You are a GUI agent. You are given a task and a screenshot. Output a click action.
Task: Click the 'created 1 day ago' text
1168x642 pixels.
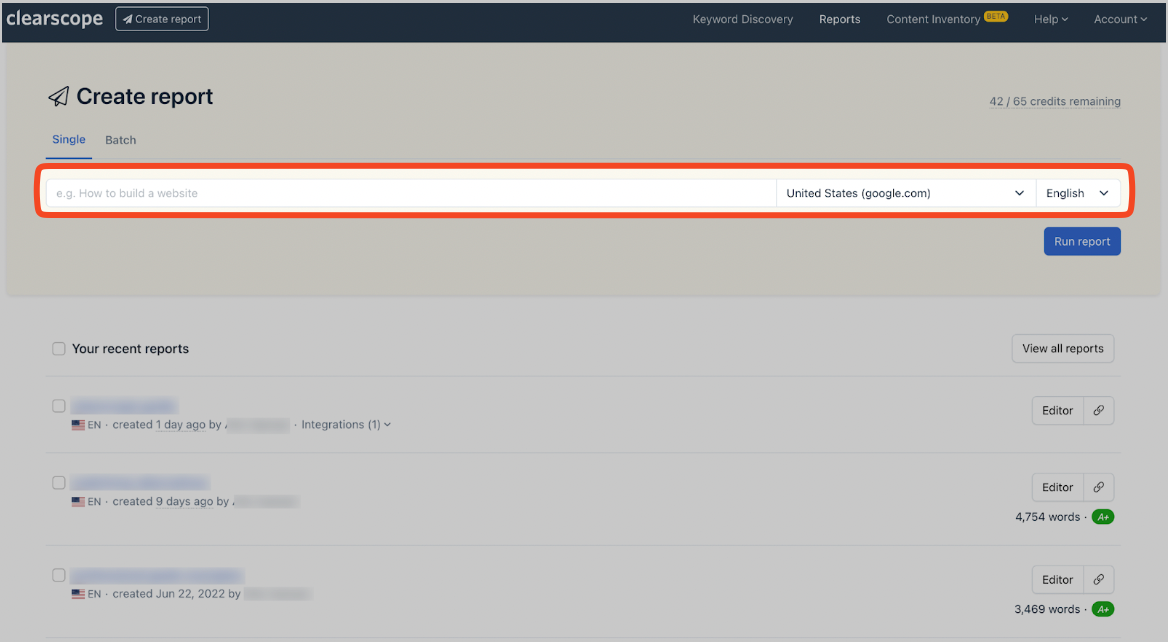pyautogui.click(x=159, y=425)
